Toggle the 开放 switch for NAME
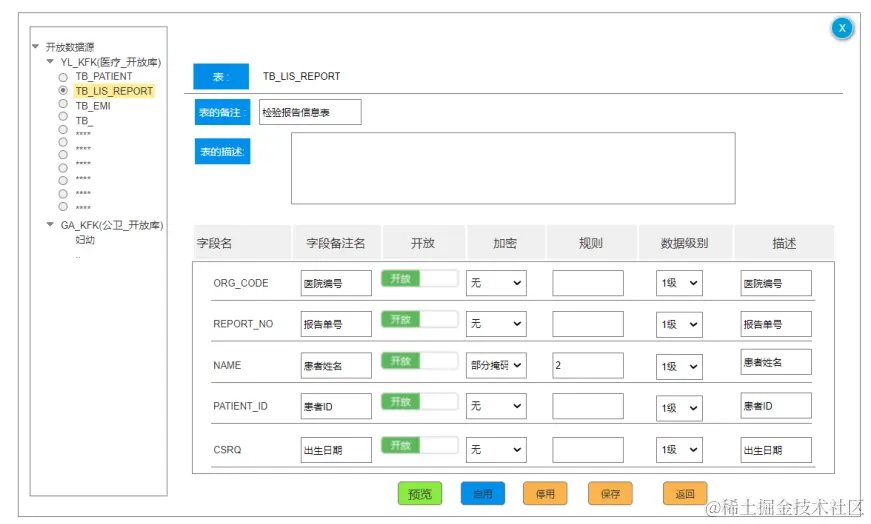This screenshot has width=871, height=524. click(x=419, y=361)
